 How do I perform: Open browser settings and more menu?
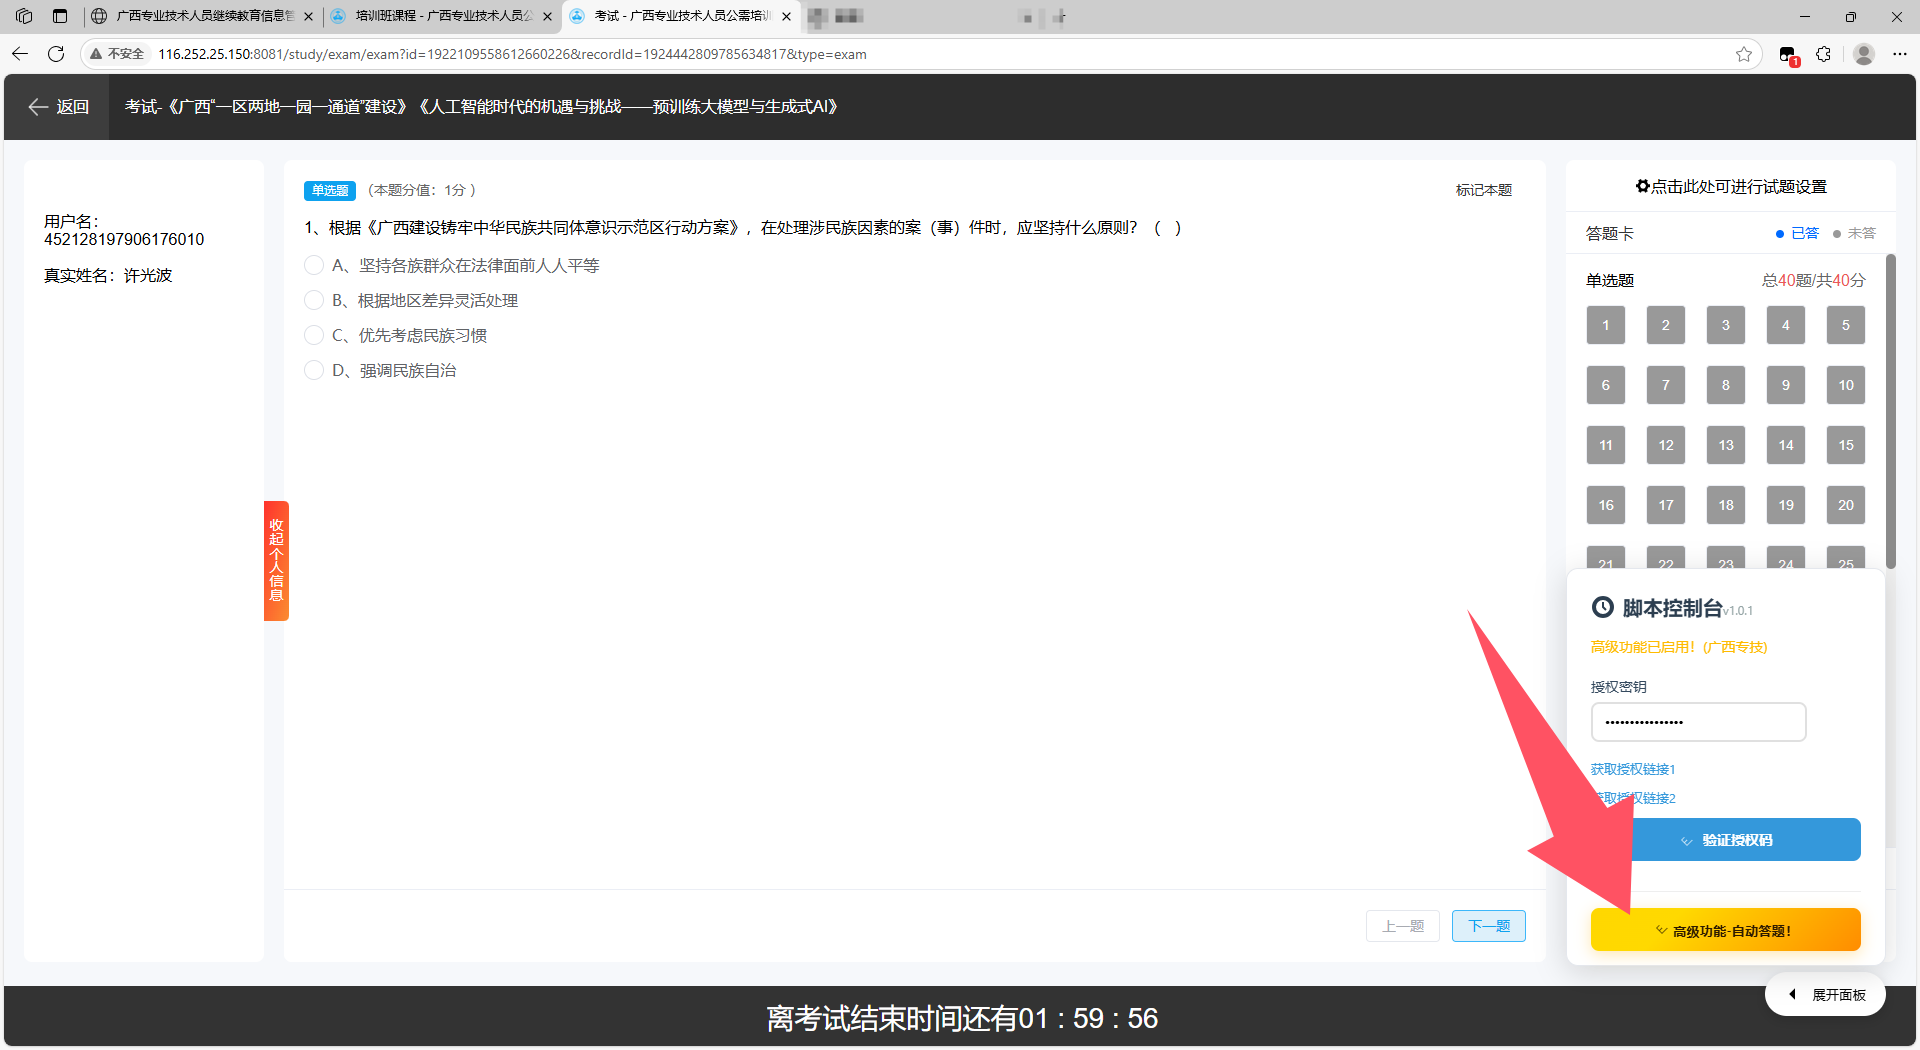click(1900, 54)
